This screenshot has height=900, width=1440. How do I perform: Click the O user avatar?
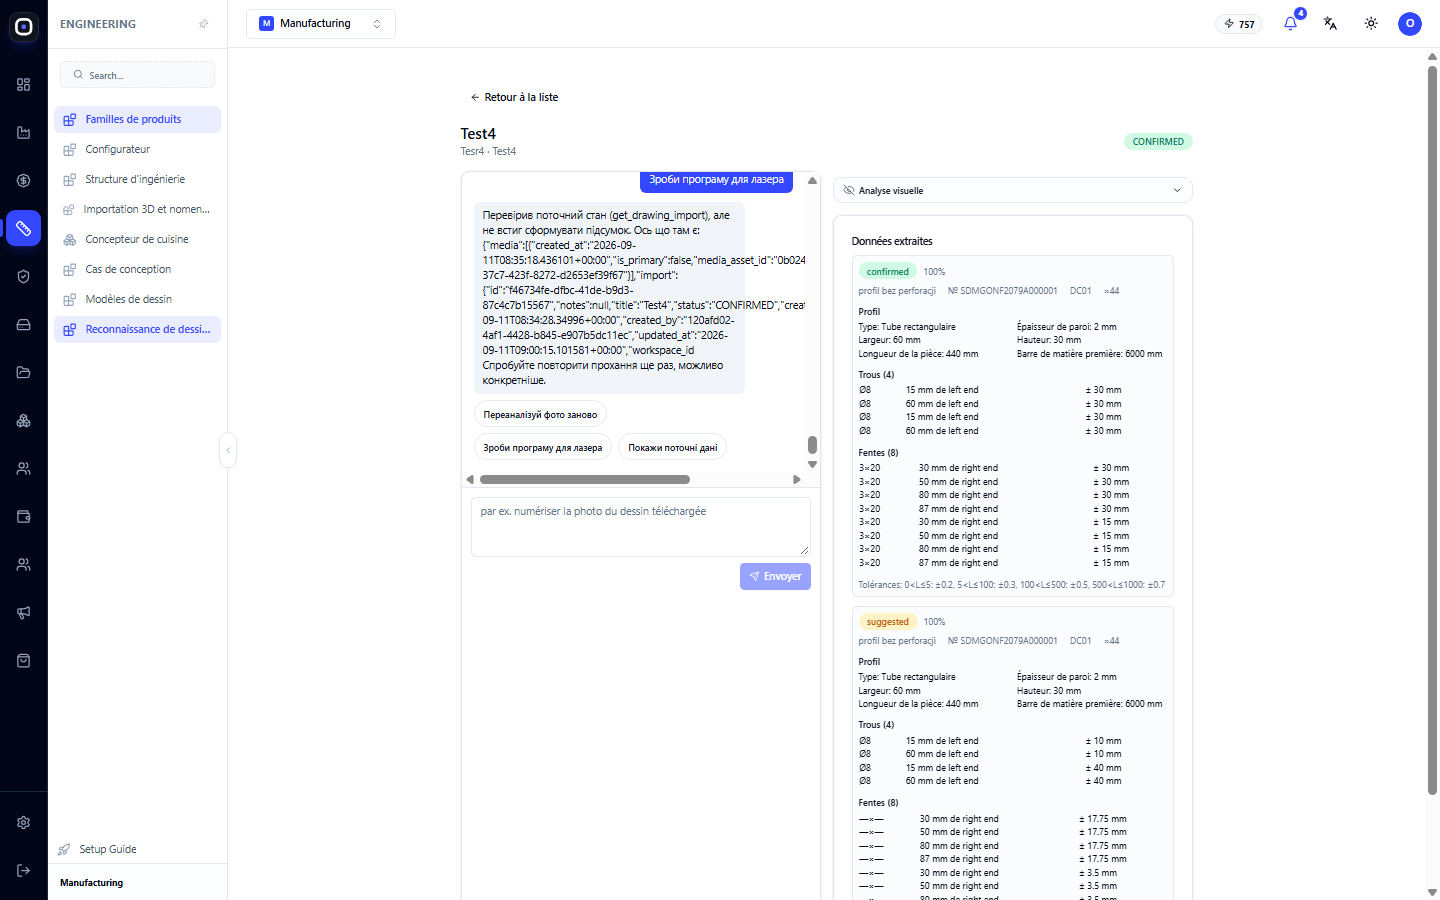[x=1410, y=24]
